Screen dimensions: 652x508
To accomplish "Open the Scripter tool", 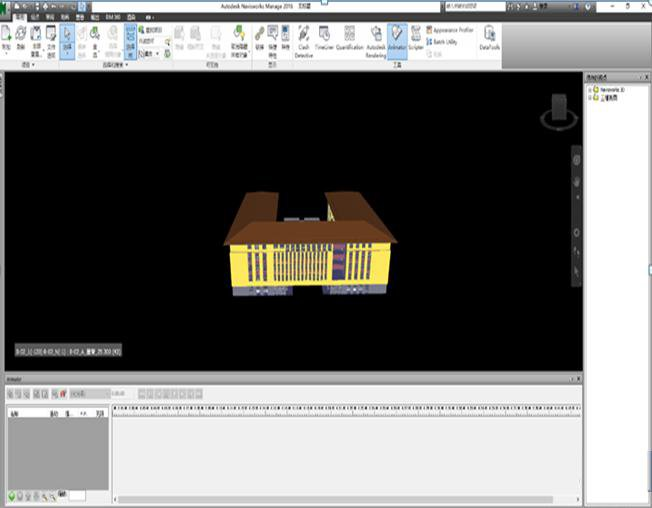I will [x=415, y=38].
